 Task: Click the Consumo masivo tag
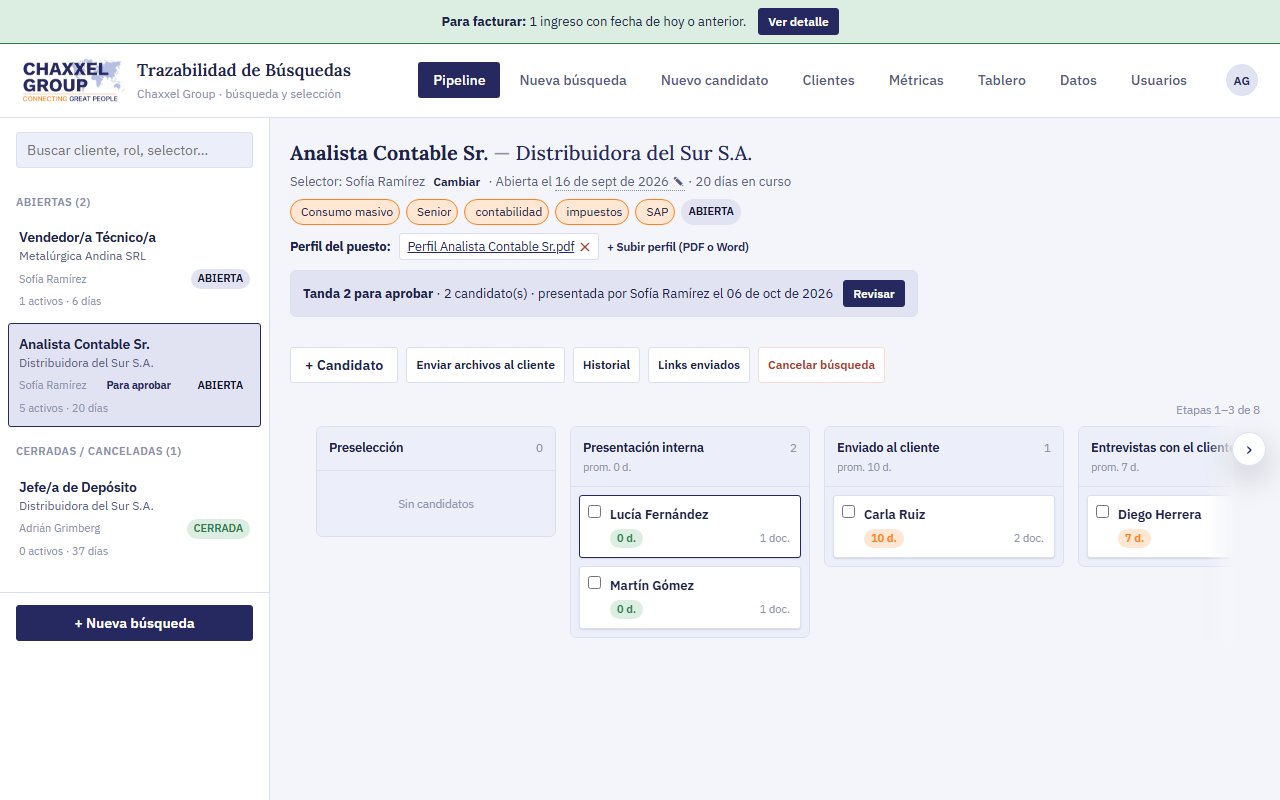pos(345,212)
